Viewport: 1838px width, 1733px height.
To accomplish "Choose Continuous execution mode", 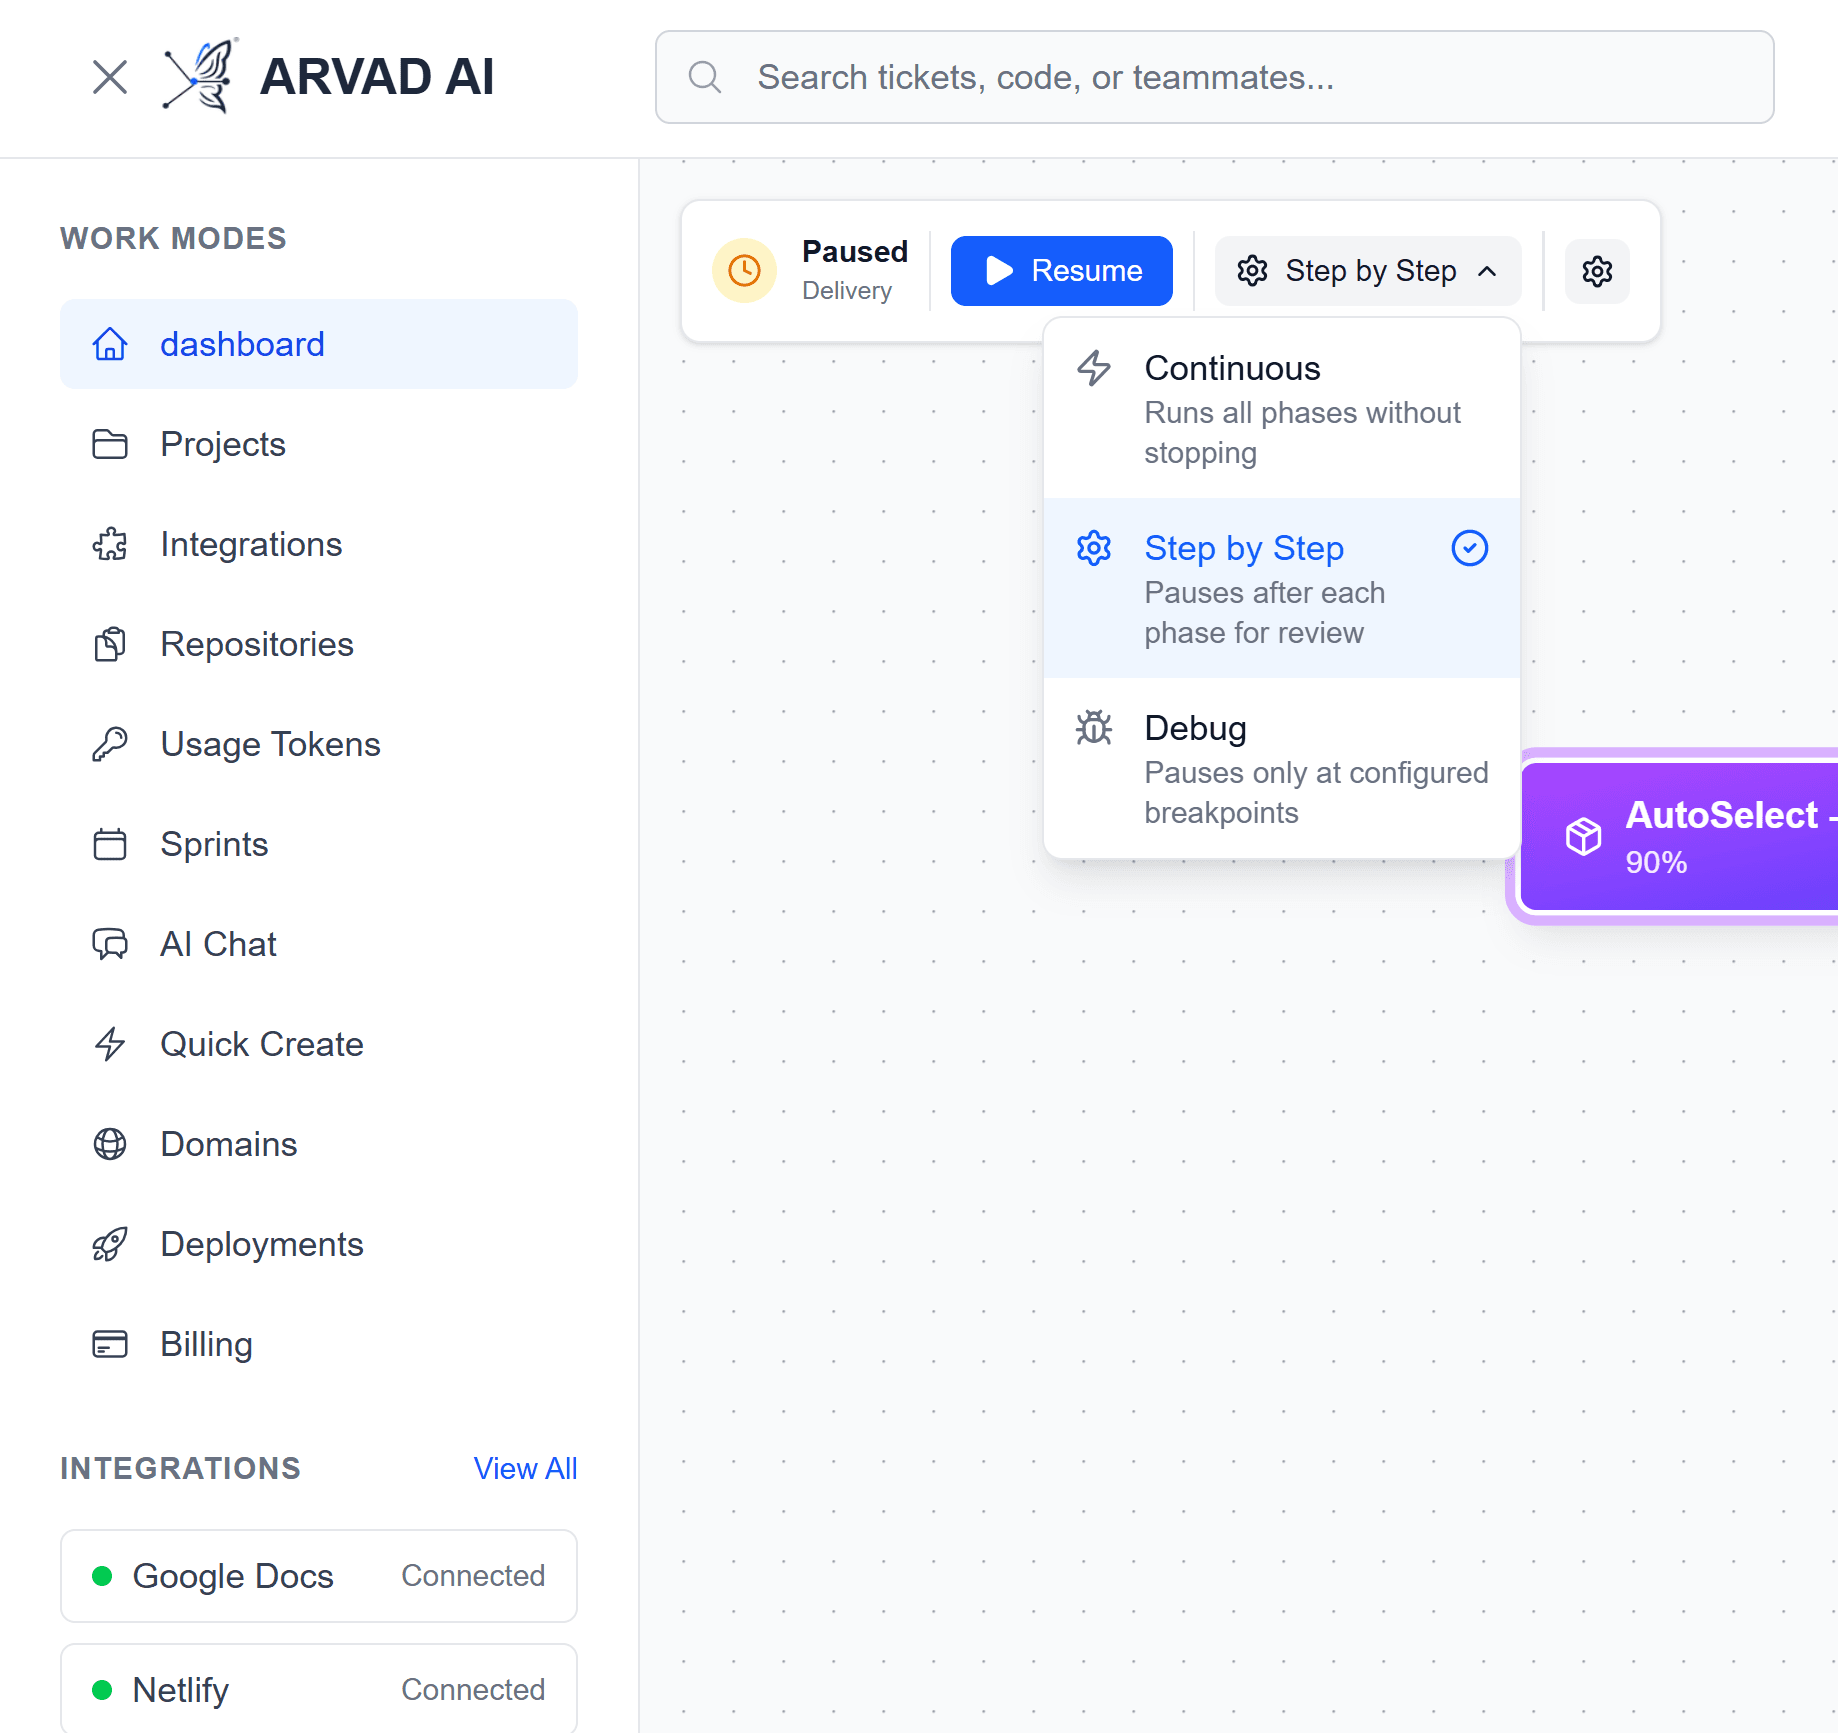I will pos(1282,409).
